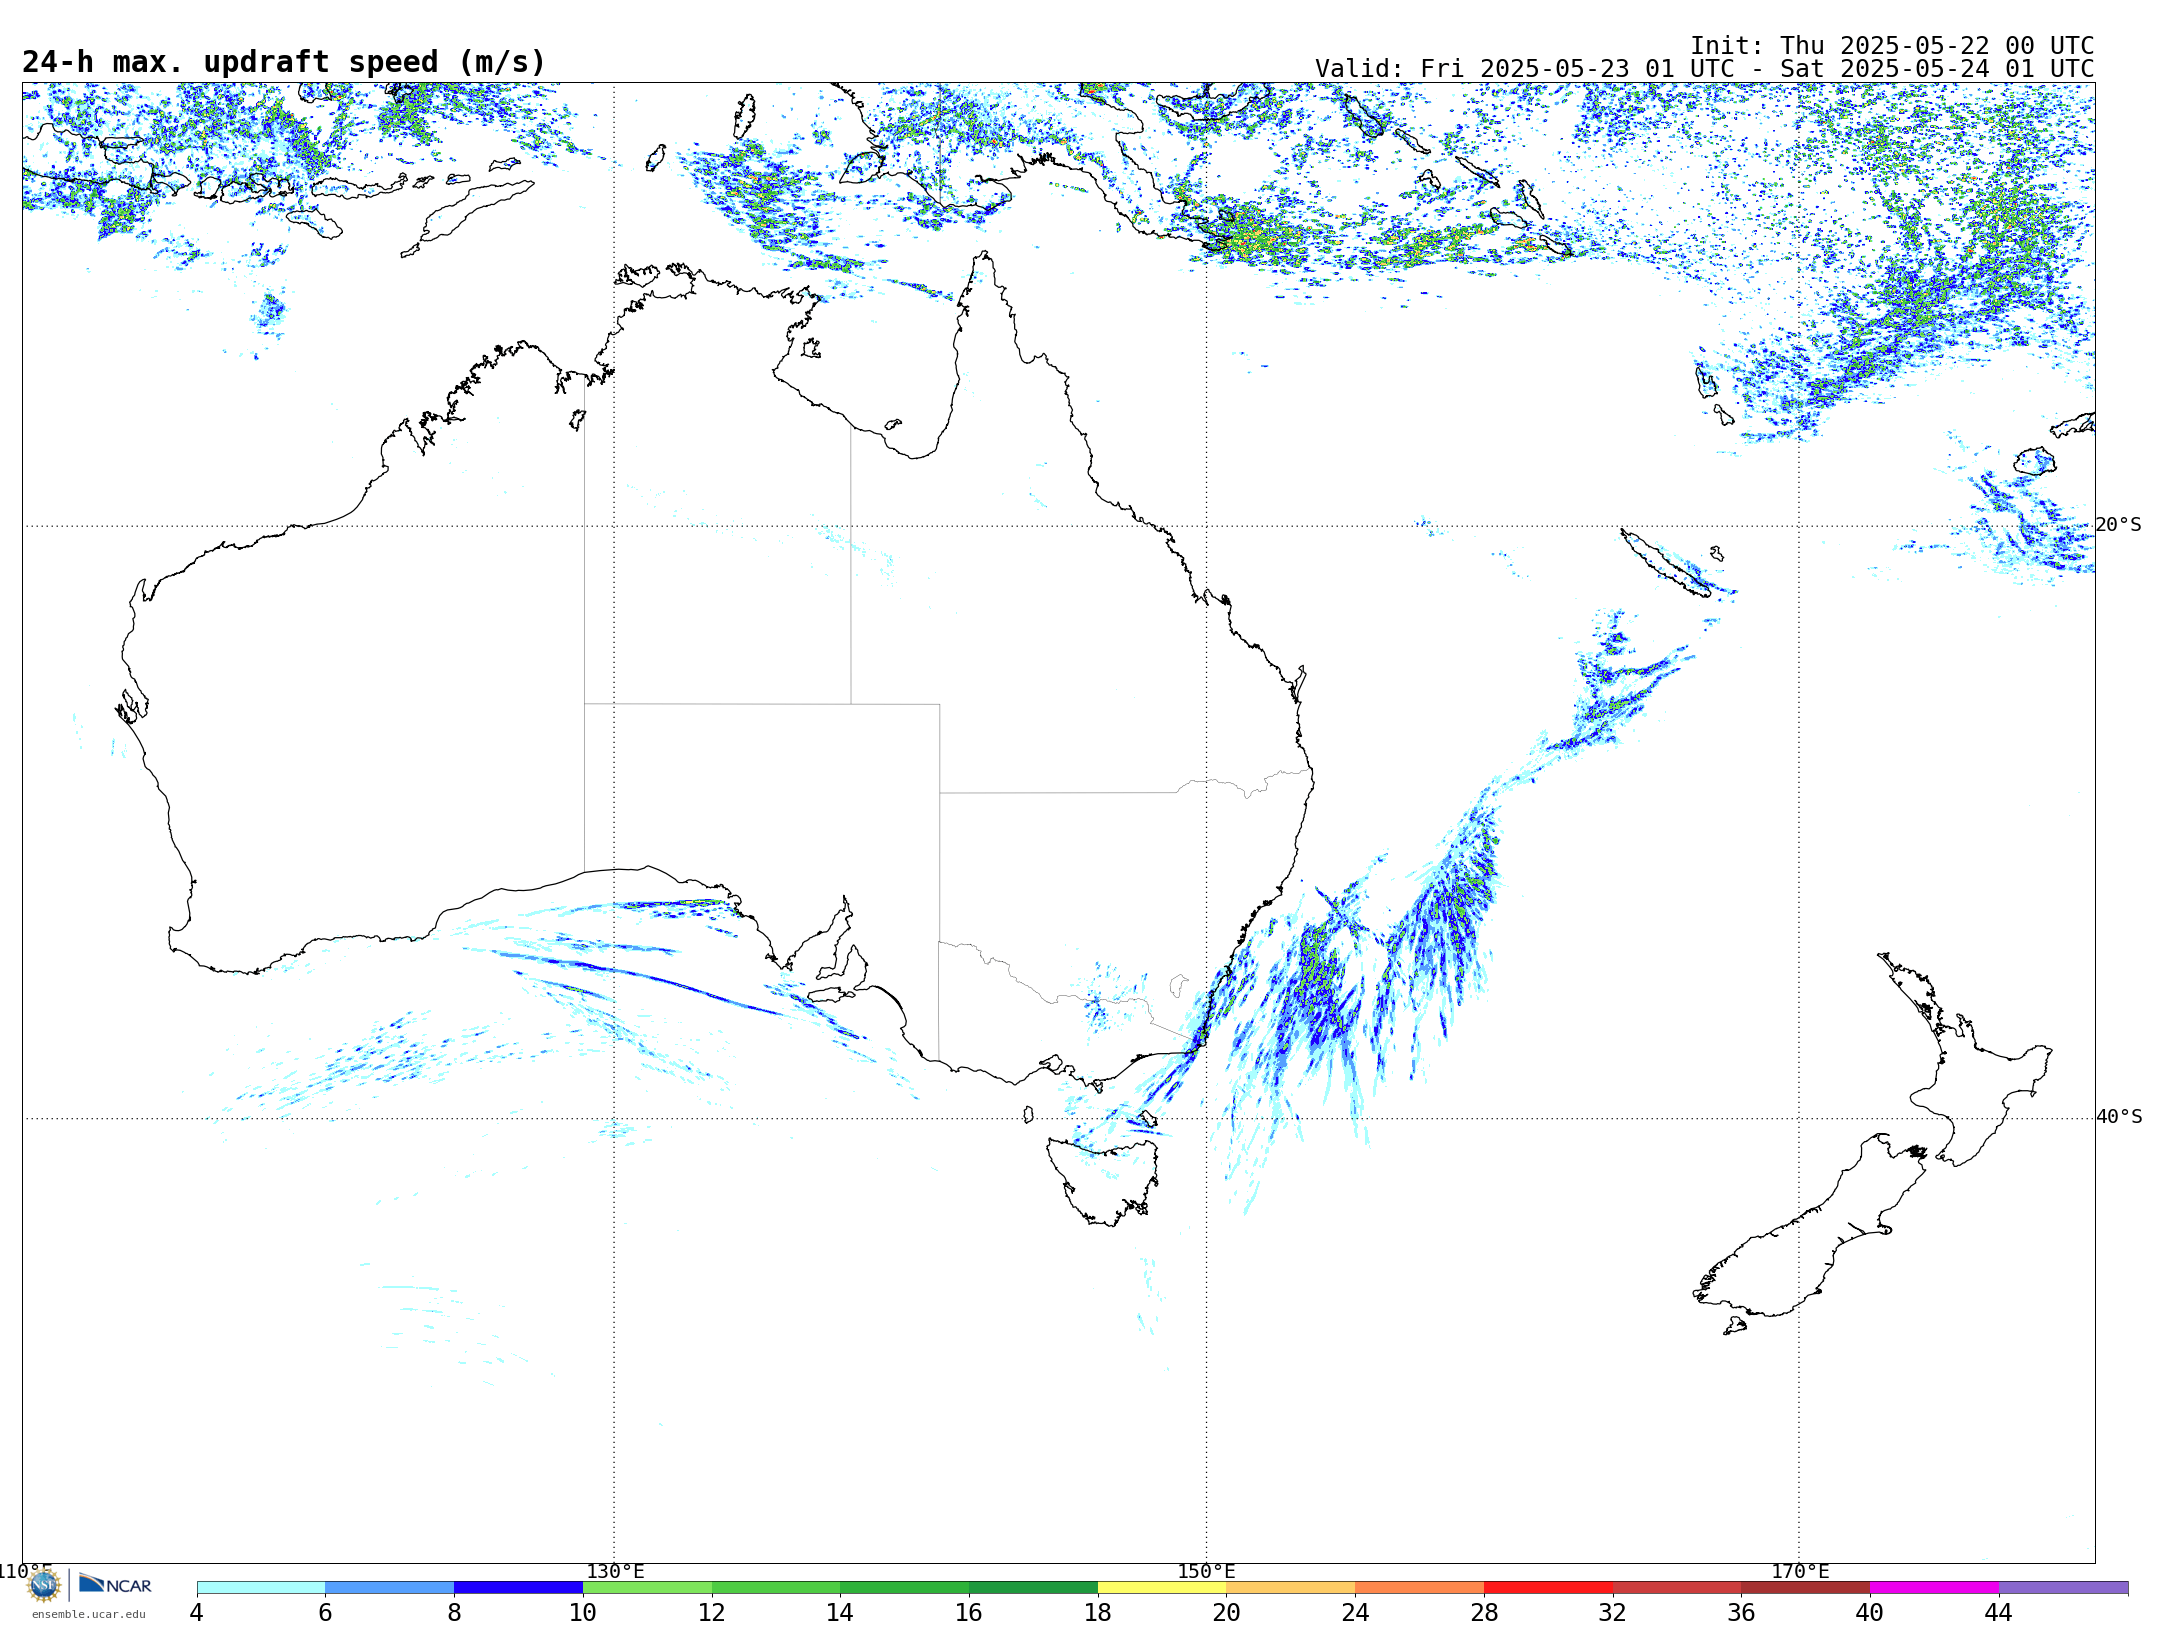Select the bright red 28–32 m/s swatch

point(1548,1587)
